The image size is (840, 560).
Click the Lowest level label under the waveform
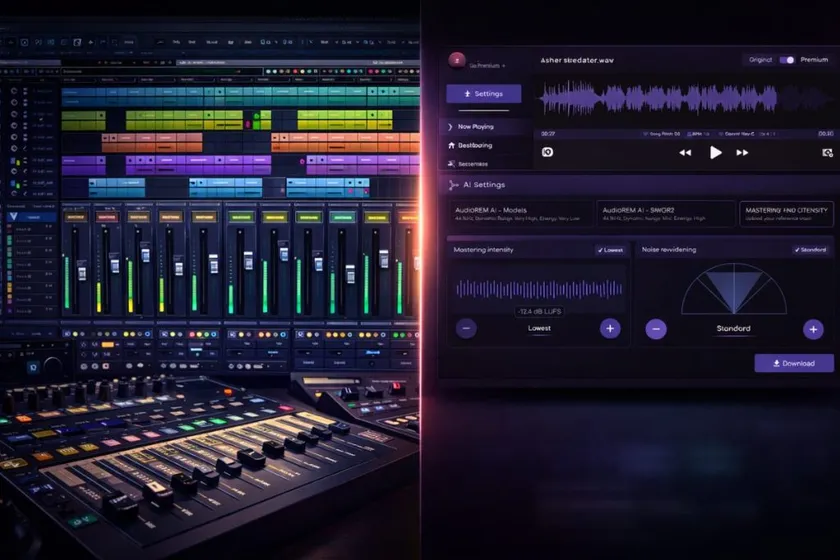click(539, 328)
